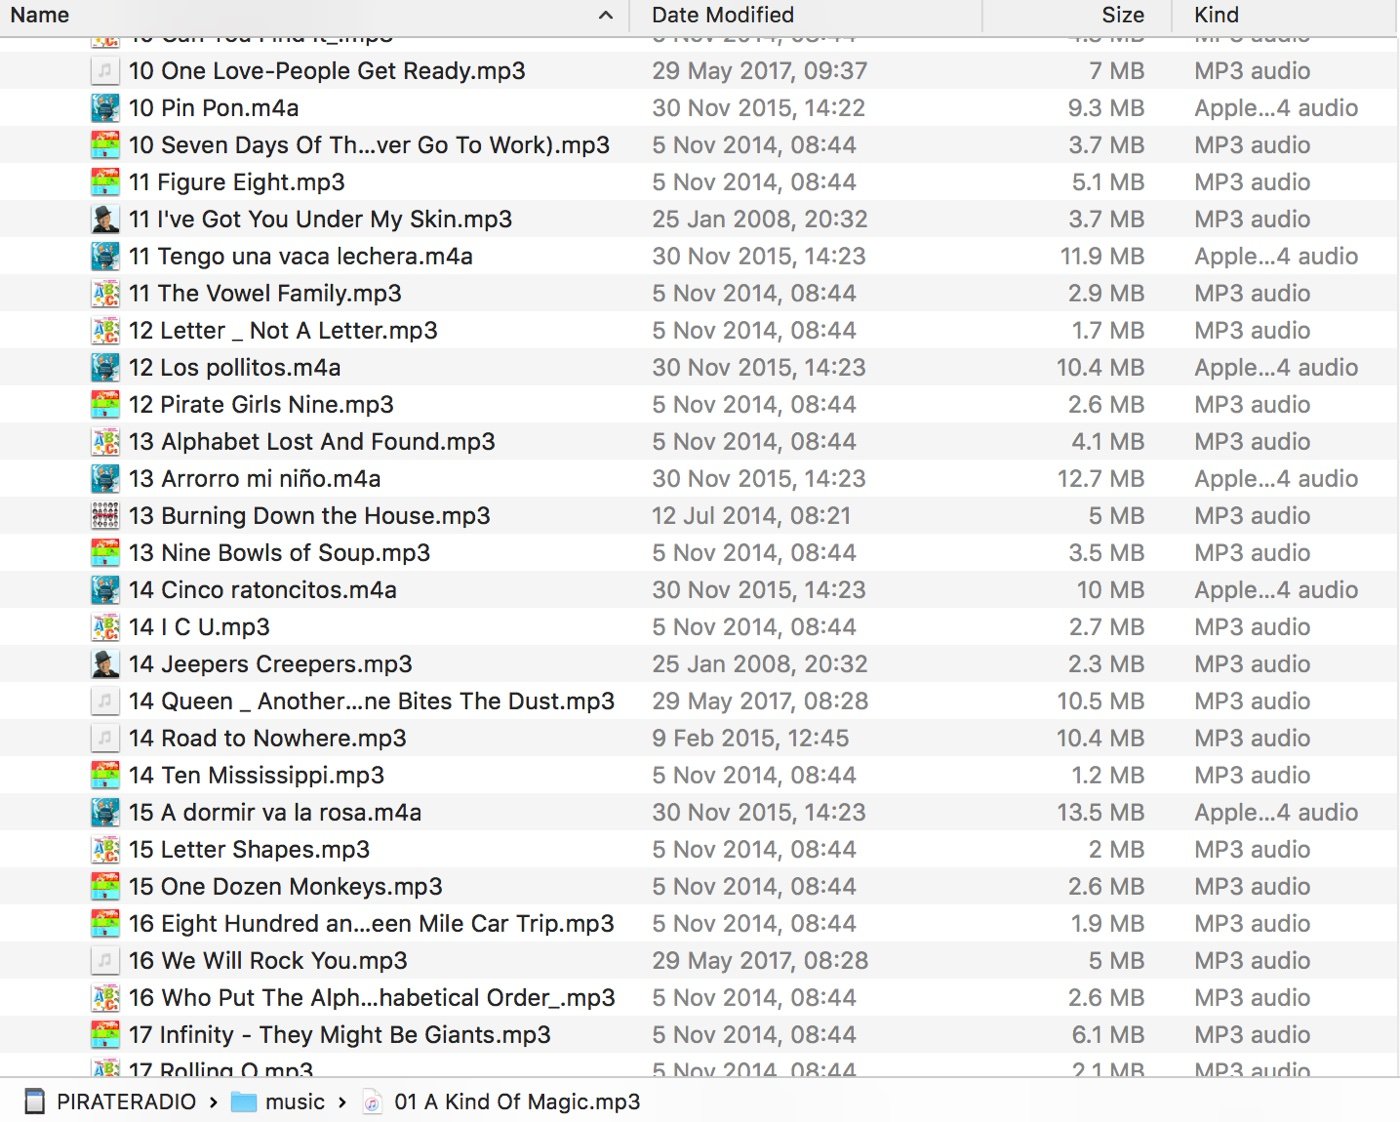Viewport: 1400px width, 1122px height.
Task: Open the music folder from the breadcrumb path
Action: tap(294, 1101)
